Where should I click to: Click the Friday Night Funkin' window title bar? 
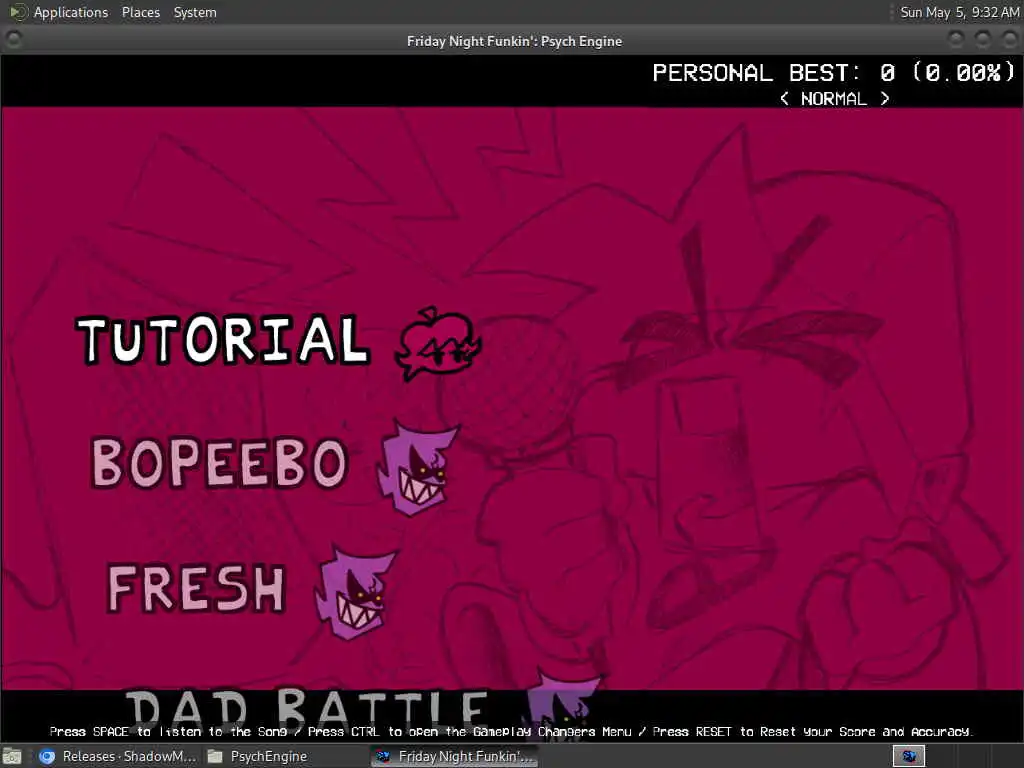(x=514, y=40)
